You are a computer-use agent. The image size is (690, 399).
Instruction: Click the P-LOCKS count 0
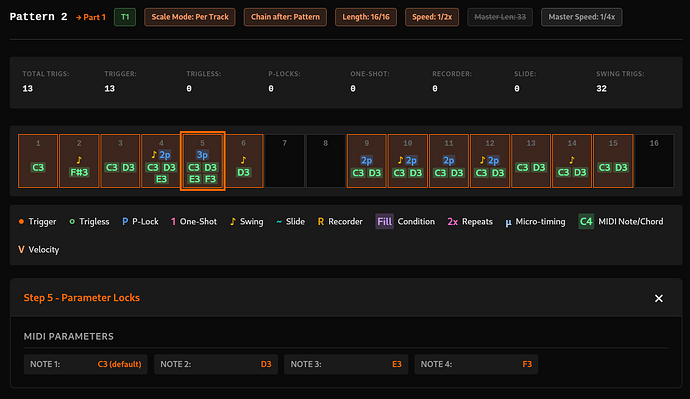pyautogui.click(x=271, y=89)
